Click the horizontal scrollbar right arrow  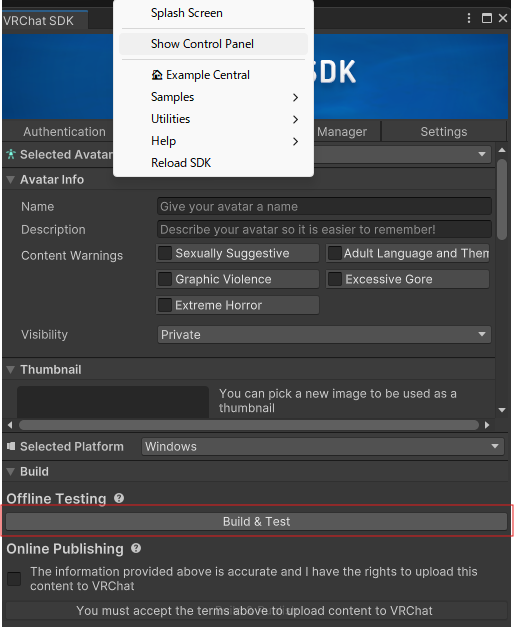coord(487,425)
